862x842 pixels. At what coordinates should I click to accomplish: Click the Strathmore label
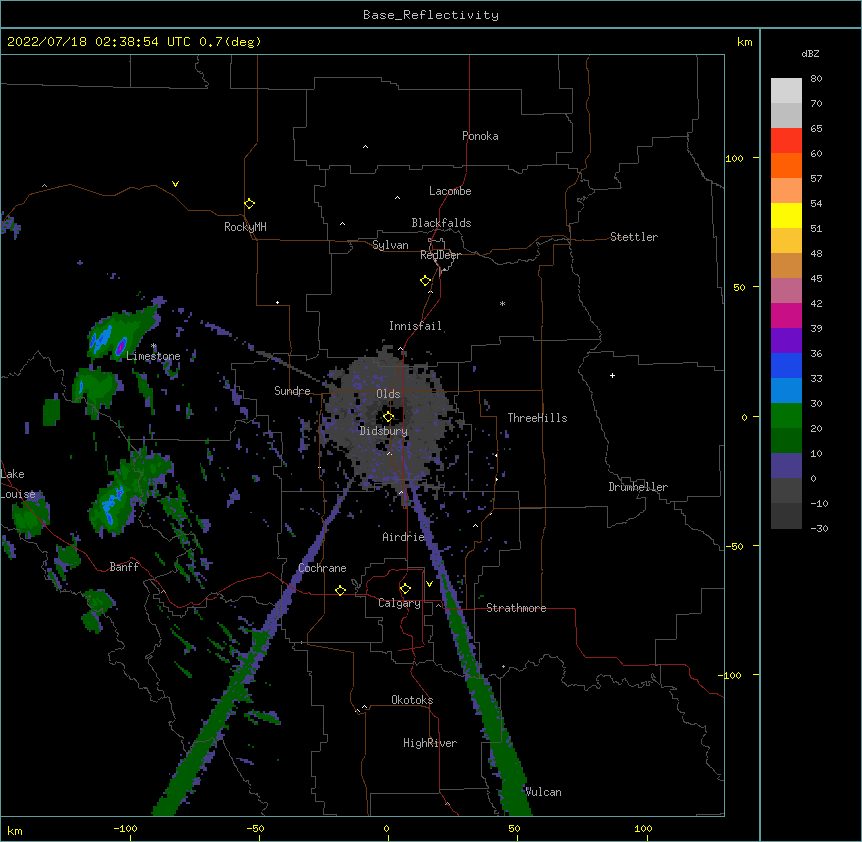pos(516,608)
